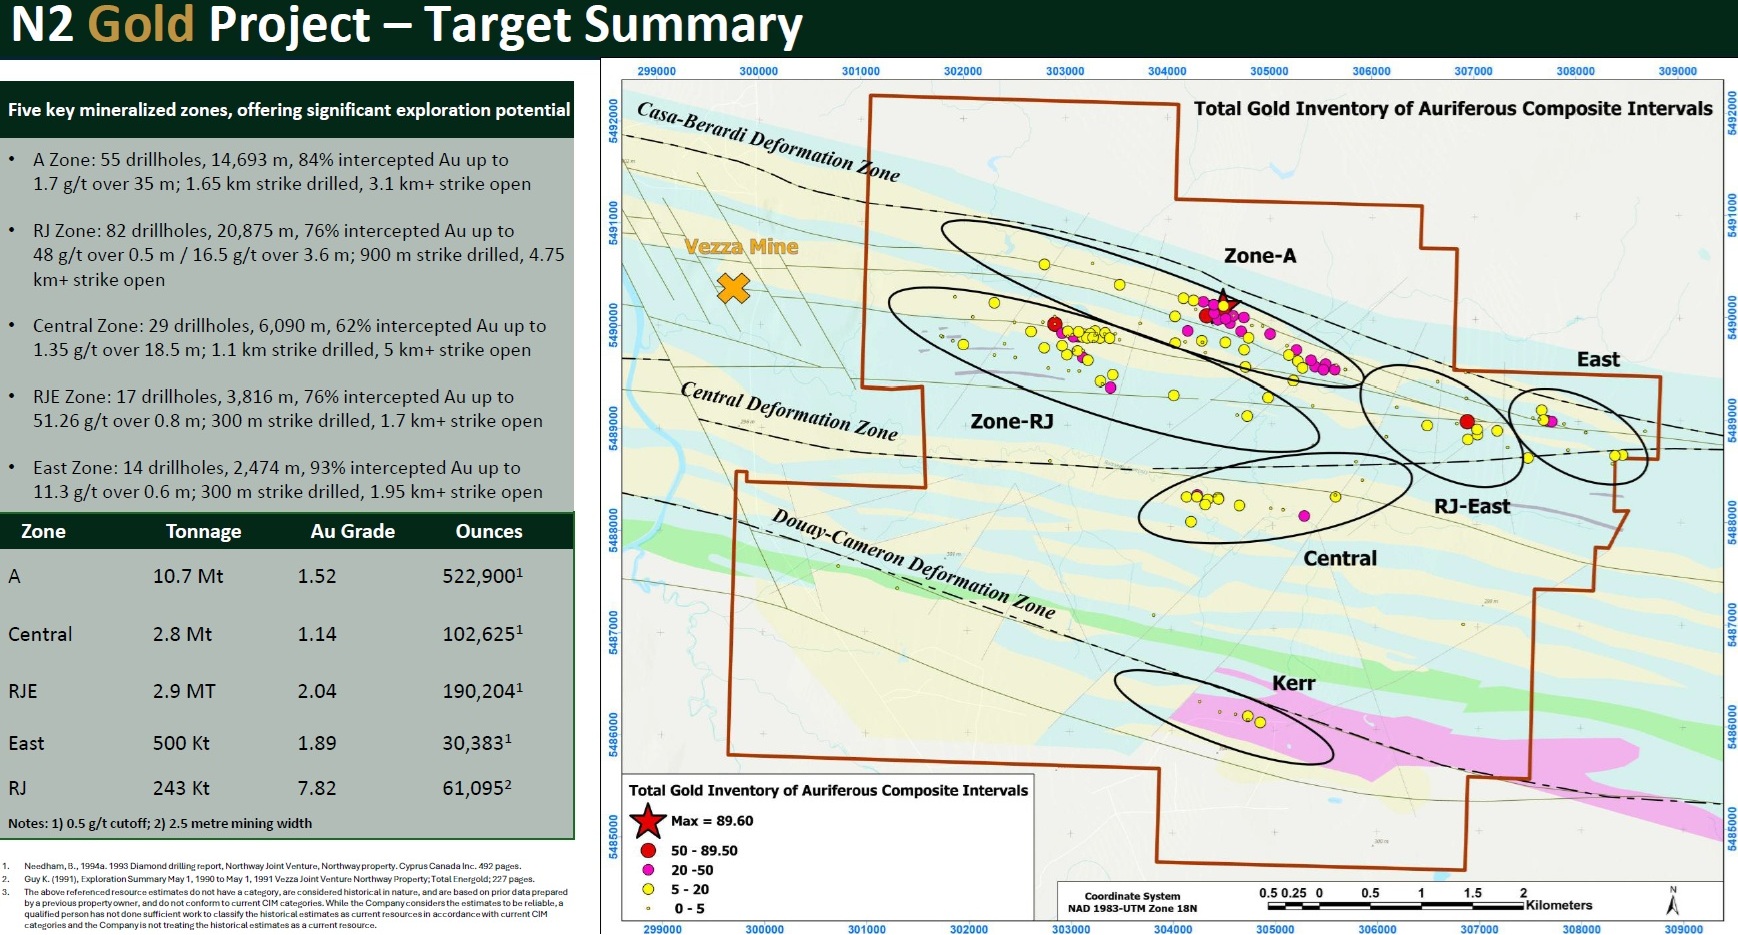The width and height of the screenshot is (1738, 935).
Task: Click the yellow 5 - 20 legend circle
Action: pos(648,889)
